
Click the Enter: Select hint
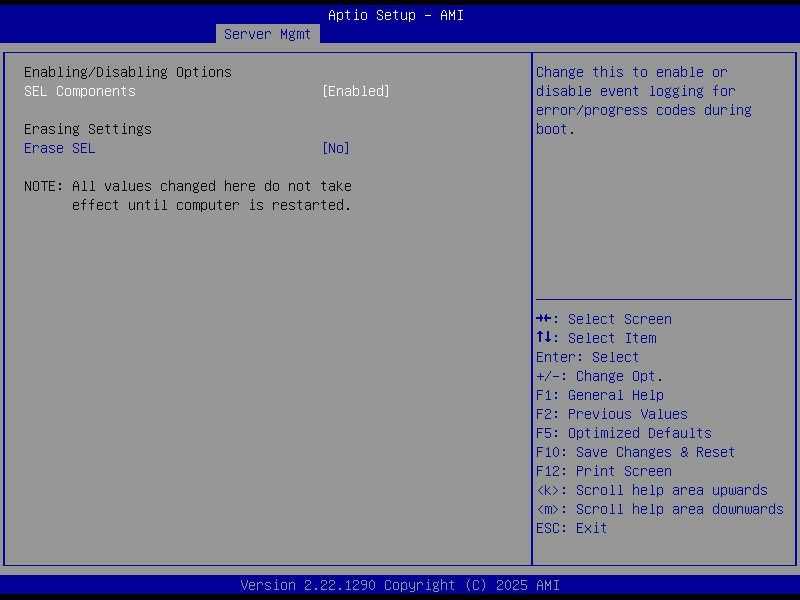587,357
